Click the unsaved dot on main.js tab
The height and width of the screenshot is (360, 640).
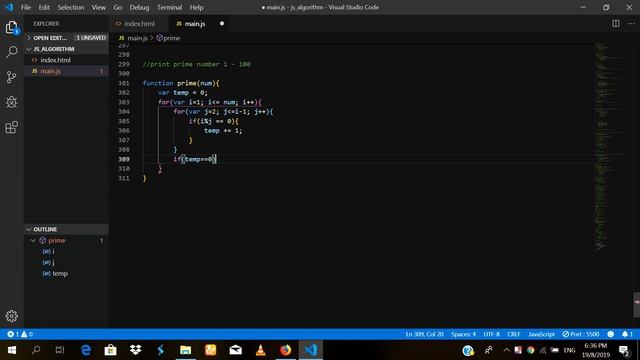coord(222,24)
